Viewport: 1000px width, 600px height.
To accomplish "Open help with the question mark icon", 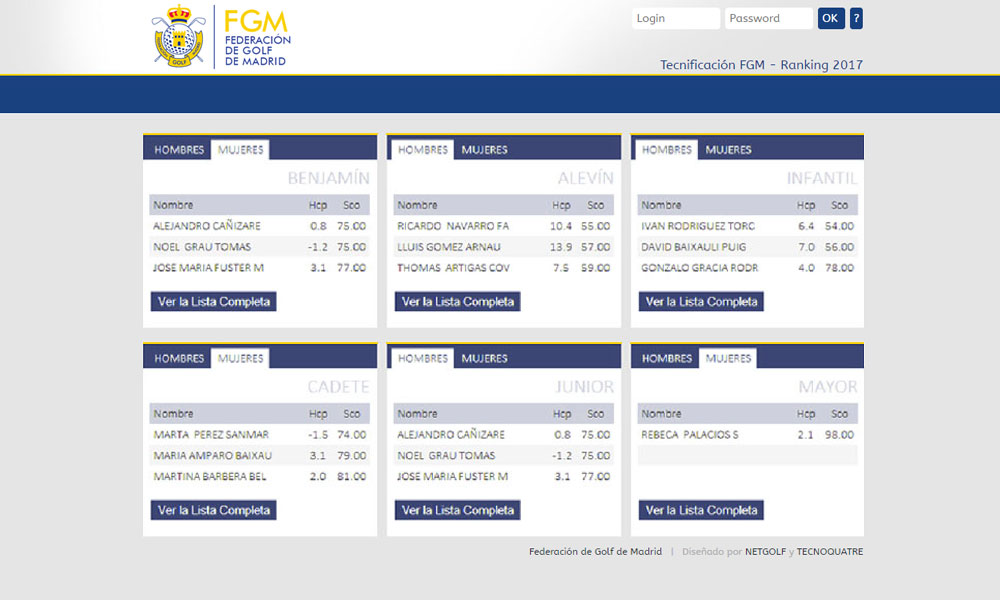I will click(855, 18).
